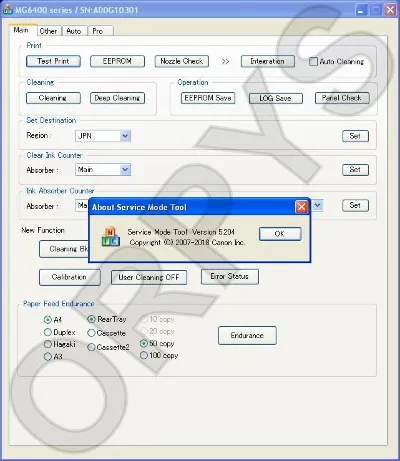Viewport: 400px width, 461px height.
Task: Run the Nozzle Check
Action: pos(182,61)
